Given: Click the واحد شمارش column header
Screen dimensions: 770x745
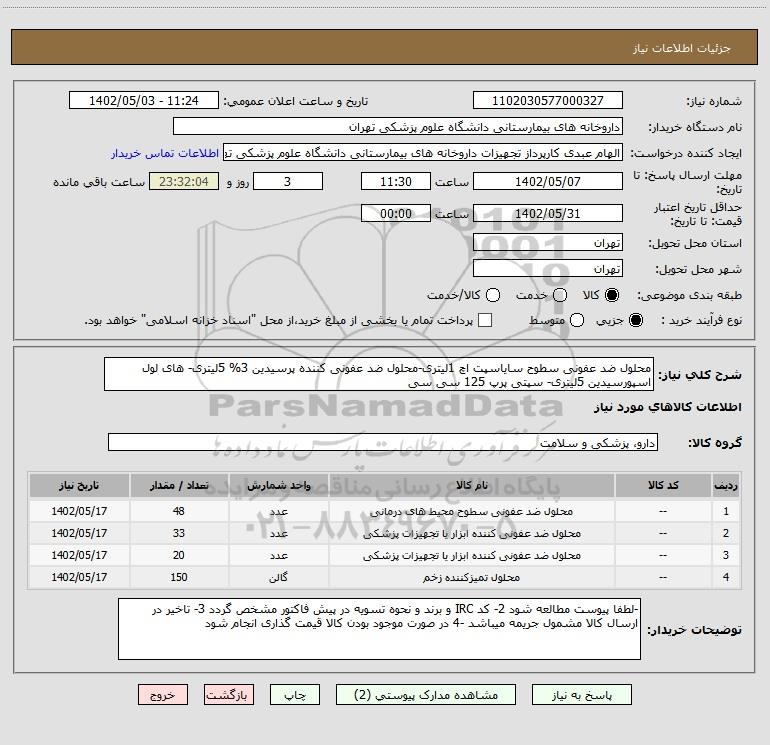Looking at the screenshot, I should (x=278, y=485).
